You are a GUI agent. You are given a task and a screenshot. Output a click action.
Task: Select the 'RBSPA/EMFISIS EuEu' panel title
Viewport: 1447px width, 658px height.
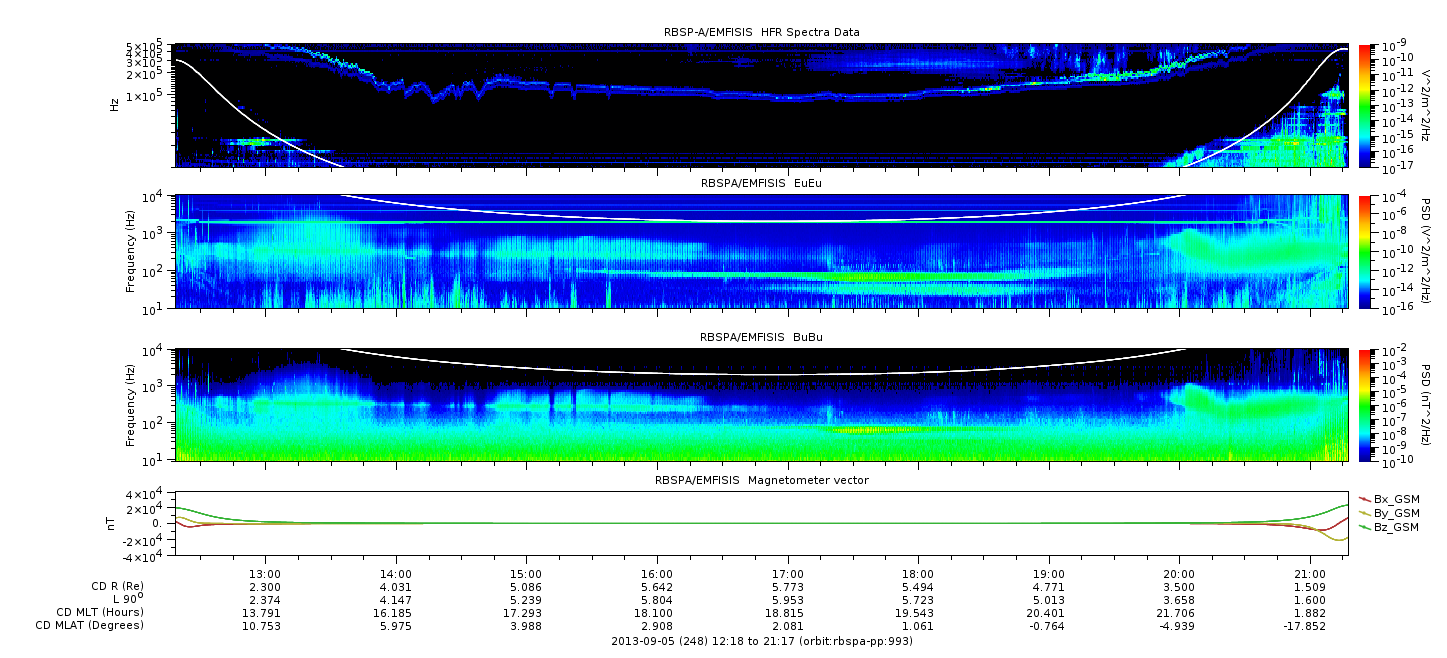tap(762, 183)
